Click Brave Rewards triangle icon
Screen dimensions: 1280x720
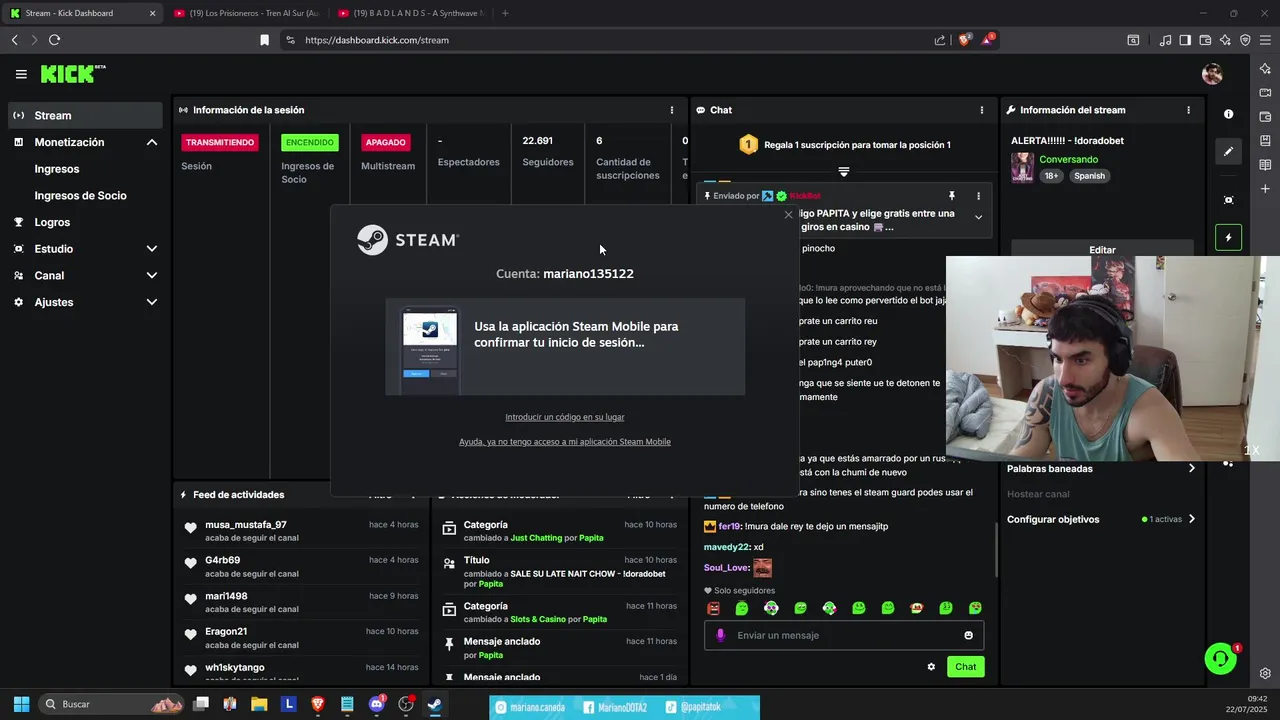[988, 40]
